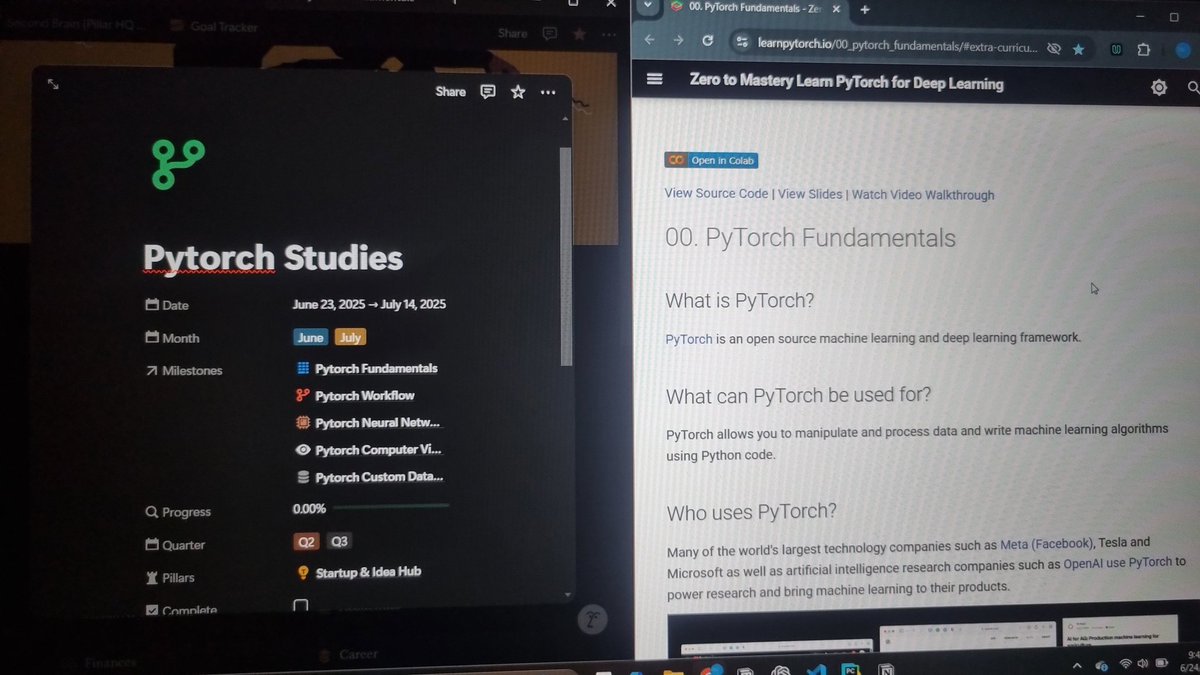Screen dimensions: 1200x675
Task: Click the Notion popup vertical scrollbar
Action: coord(566,256)
